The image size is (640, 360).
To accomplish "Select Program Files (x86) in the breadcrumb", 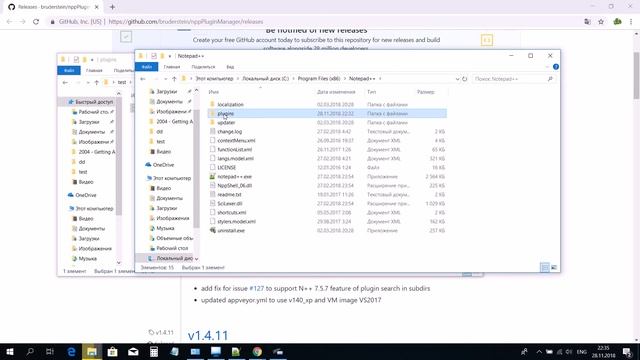I will (319, 79).
